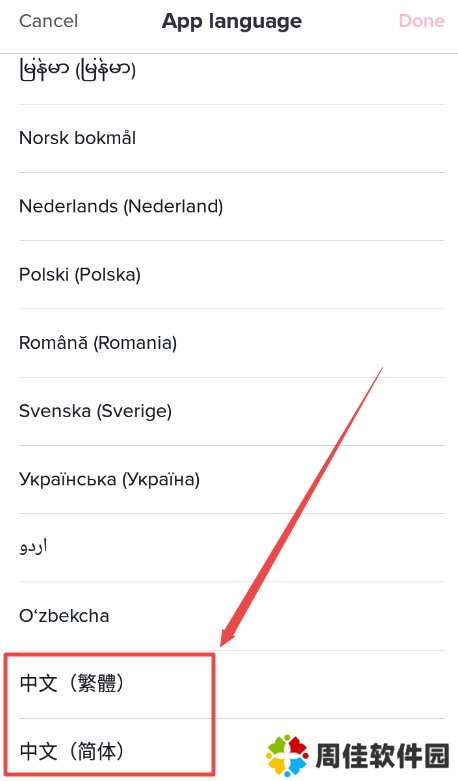Select O'zbekcha from the list
Viewport: 458px width, 781px height.
231,616
